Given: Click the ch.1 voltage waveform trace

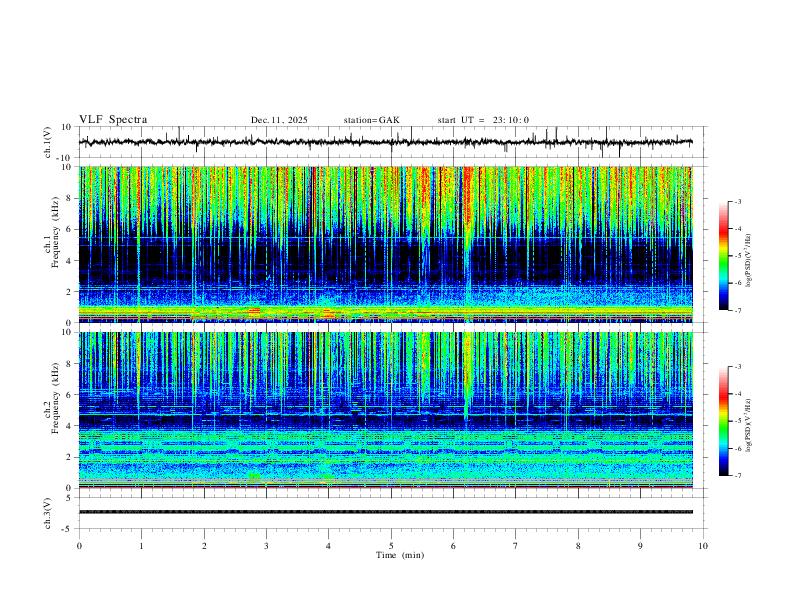Looking at the screenshot, I should pos(385,142).
